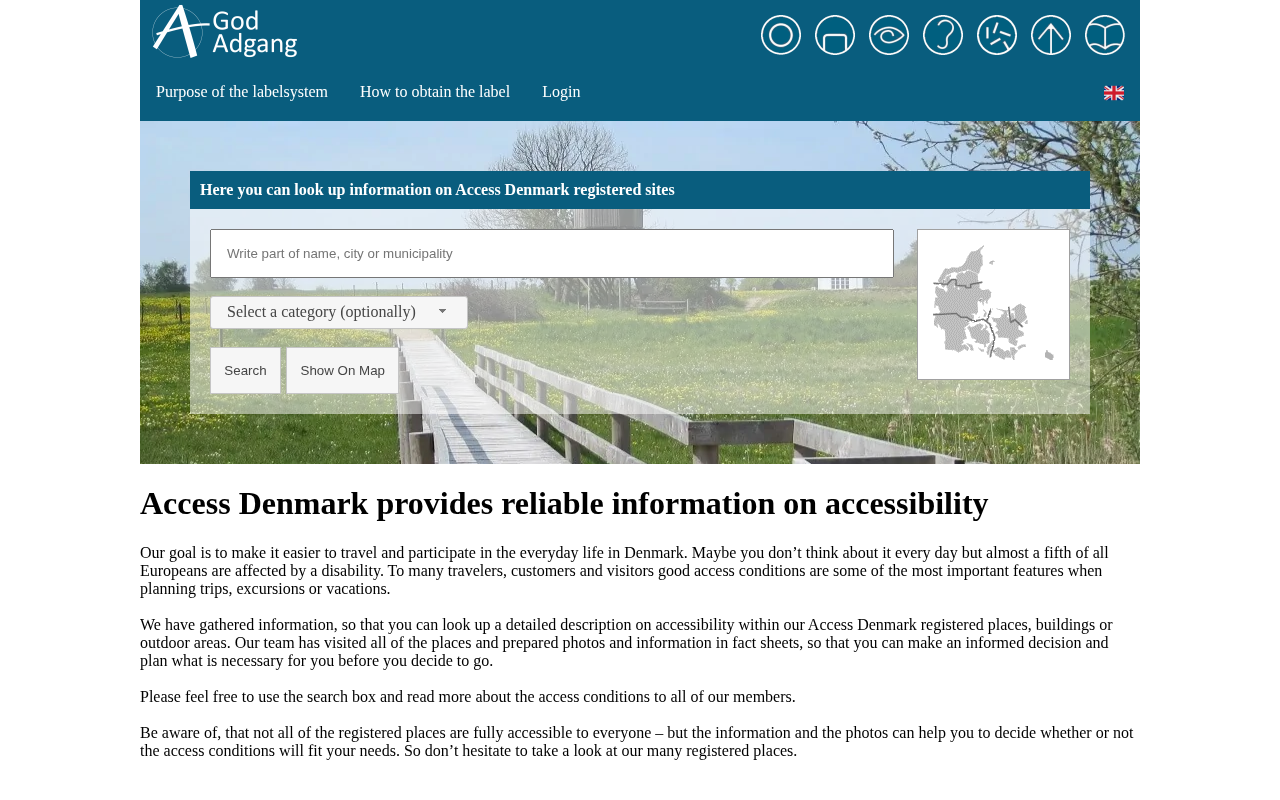Select the asthma and allergy icon
The image size is (1280, 800).
[997, 35]
